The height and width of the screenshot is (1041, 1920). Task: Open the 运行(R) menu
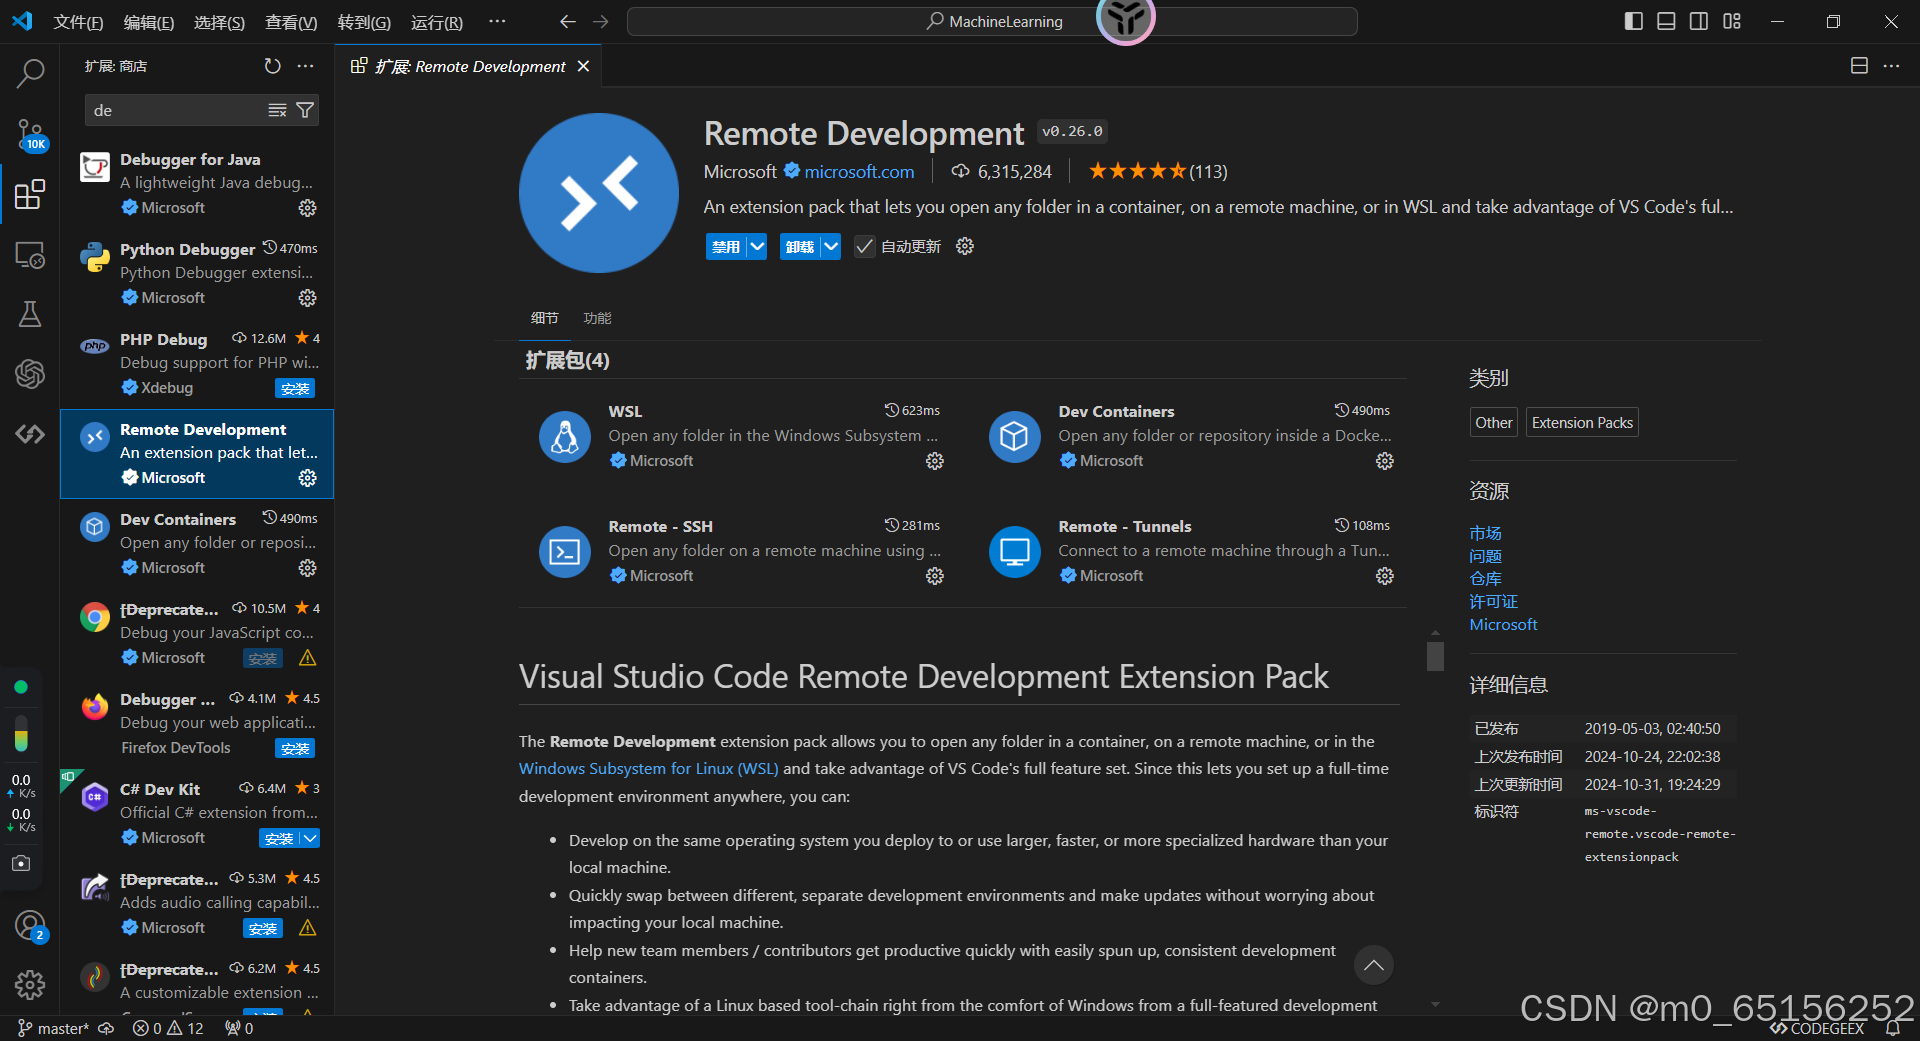437,22
